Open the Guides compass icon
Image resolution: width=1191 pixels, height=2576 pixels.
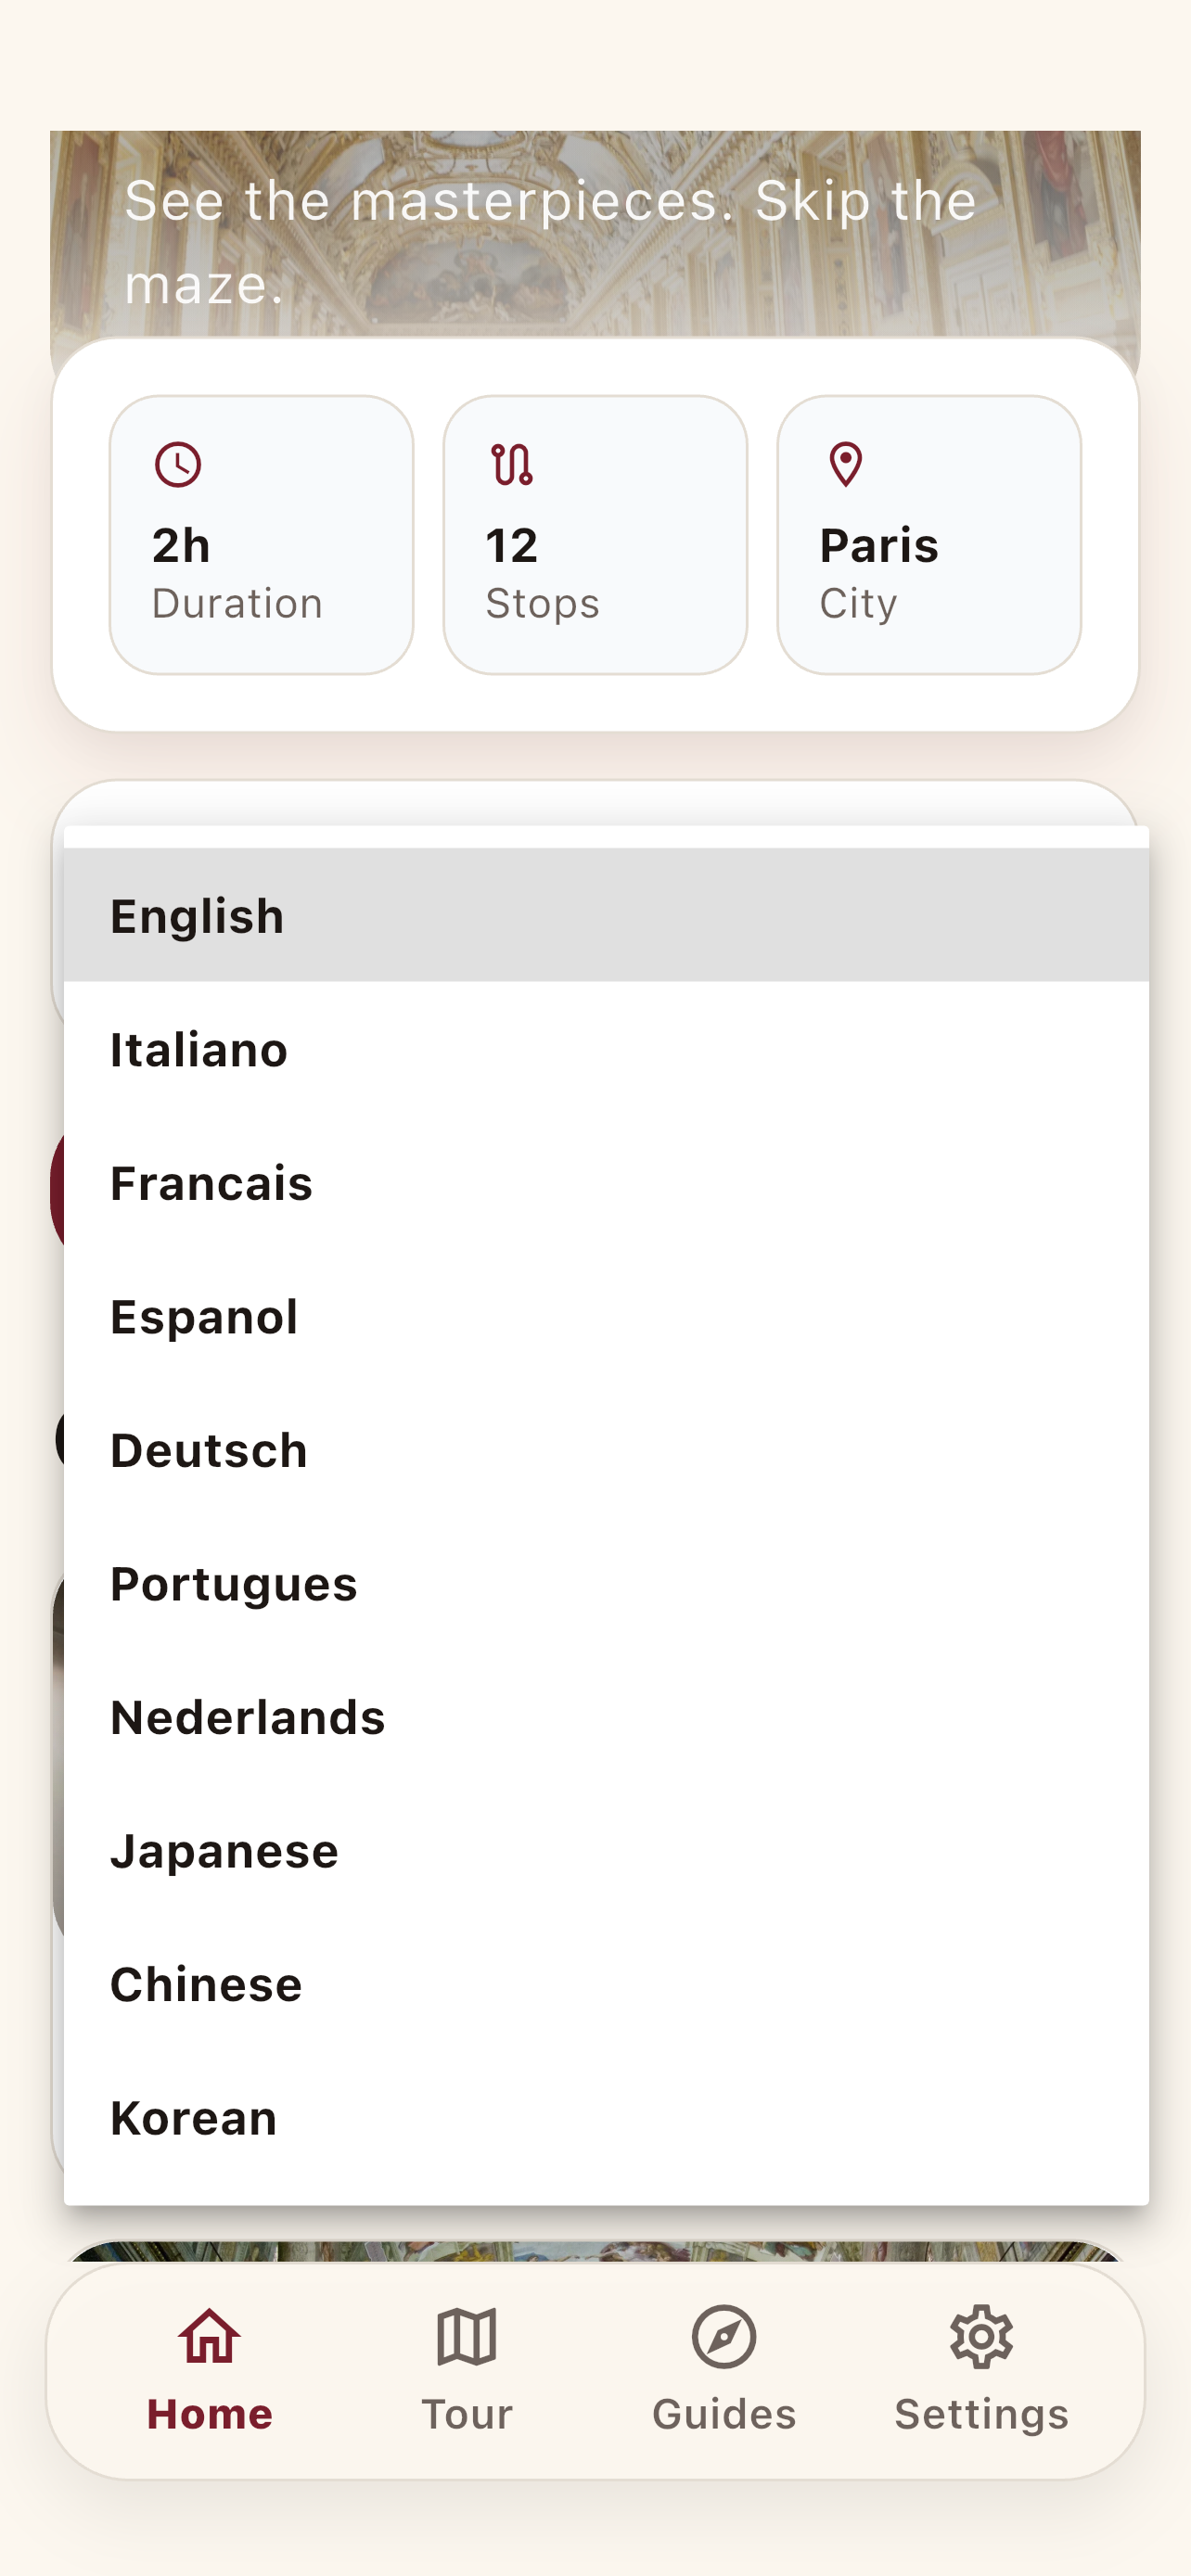tap(724, 2337)
